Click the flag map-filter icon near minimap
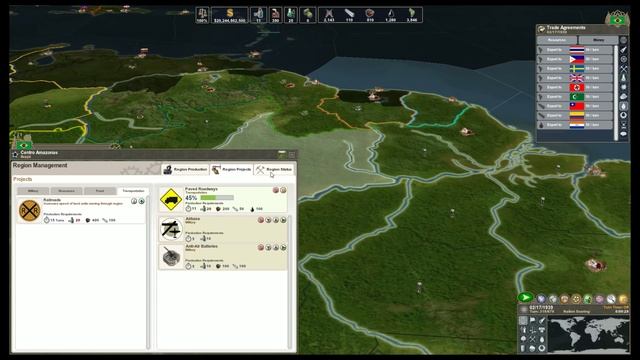This screenshot has width=640, height=360. coord(533,321)
